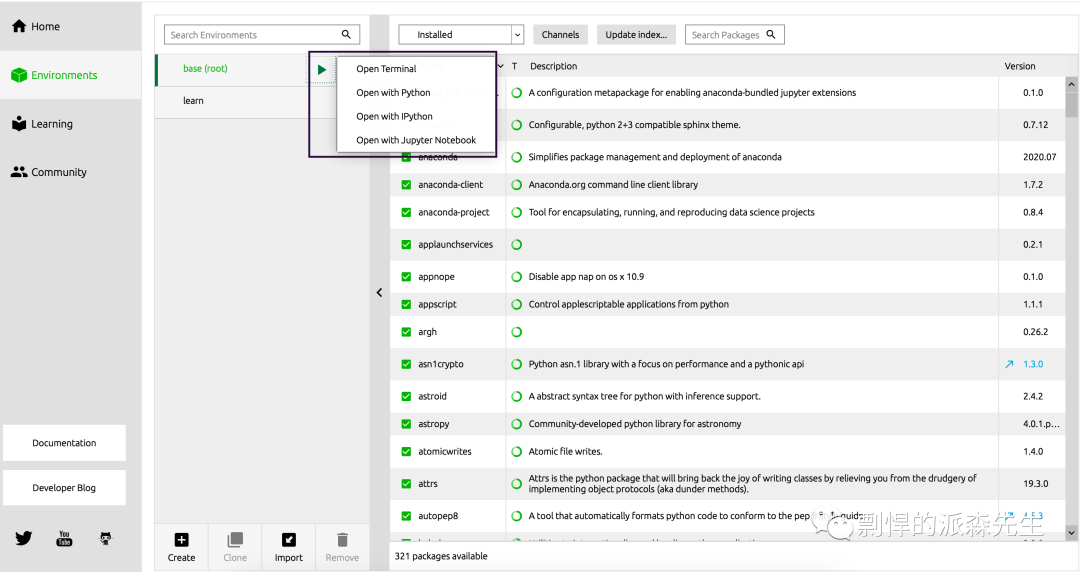
Task: Collapse the environments panel with the left chevron
Action: pos(379,293)
